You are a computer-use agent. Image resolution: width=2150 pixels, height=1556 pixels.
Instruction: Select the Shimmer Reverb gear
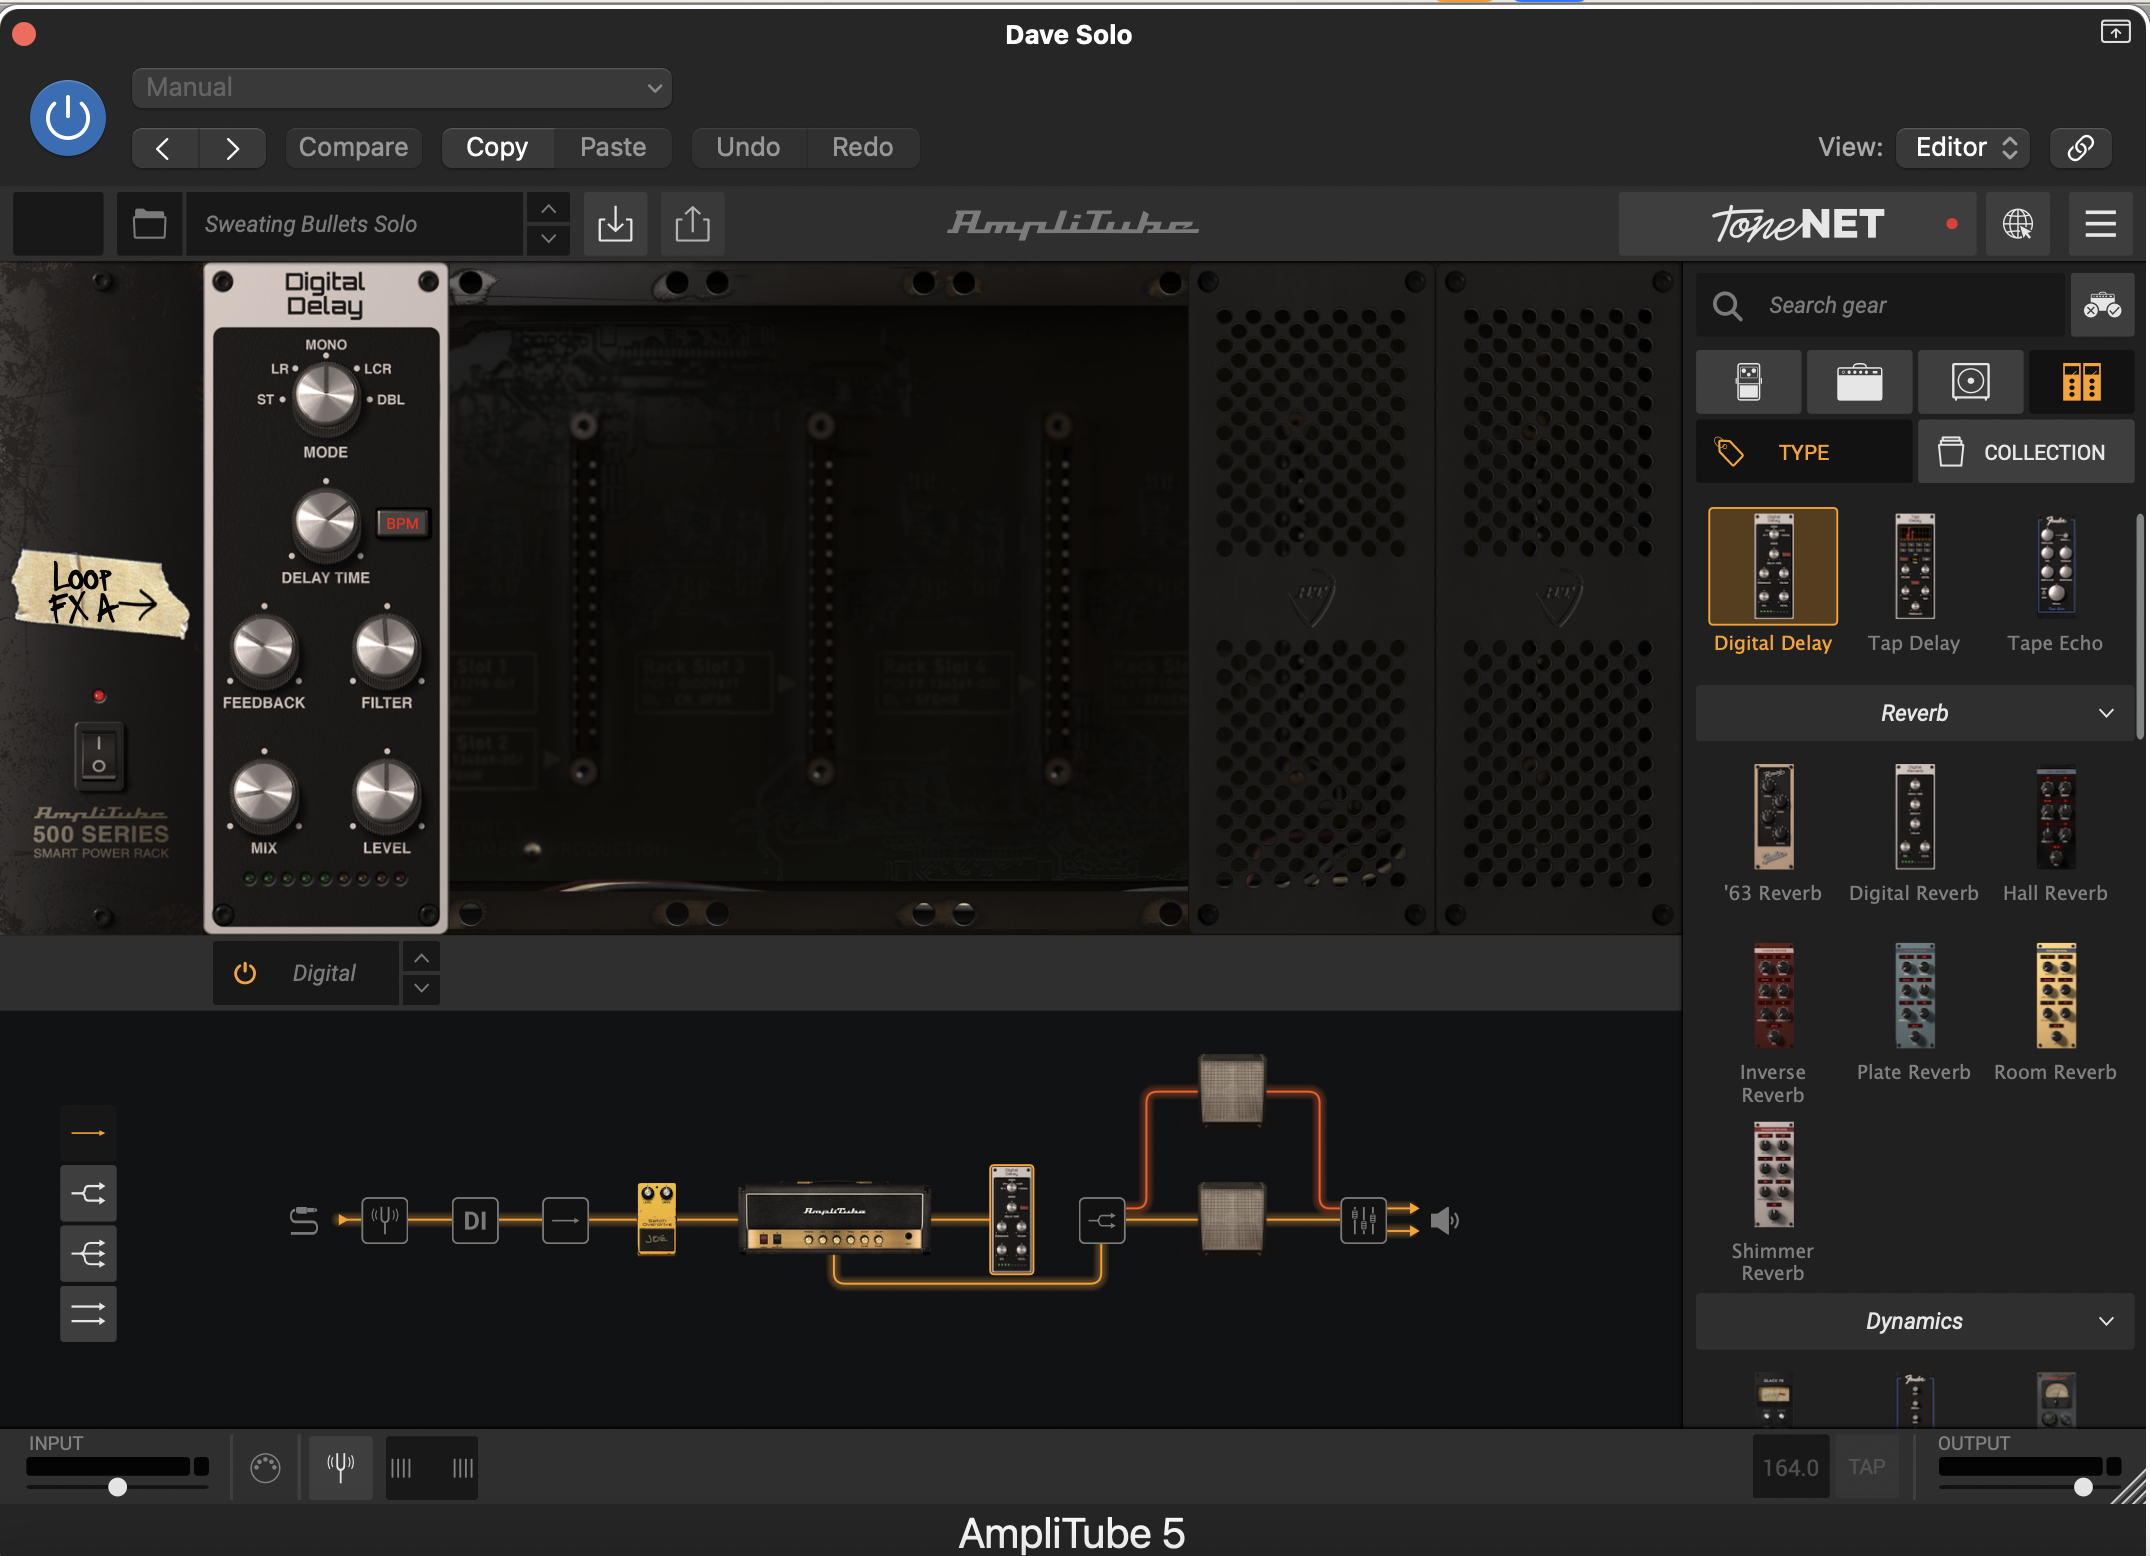click(1773, 1175)
